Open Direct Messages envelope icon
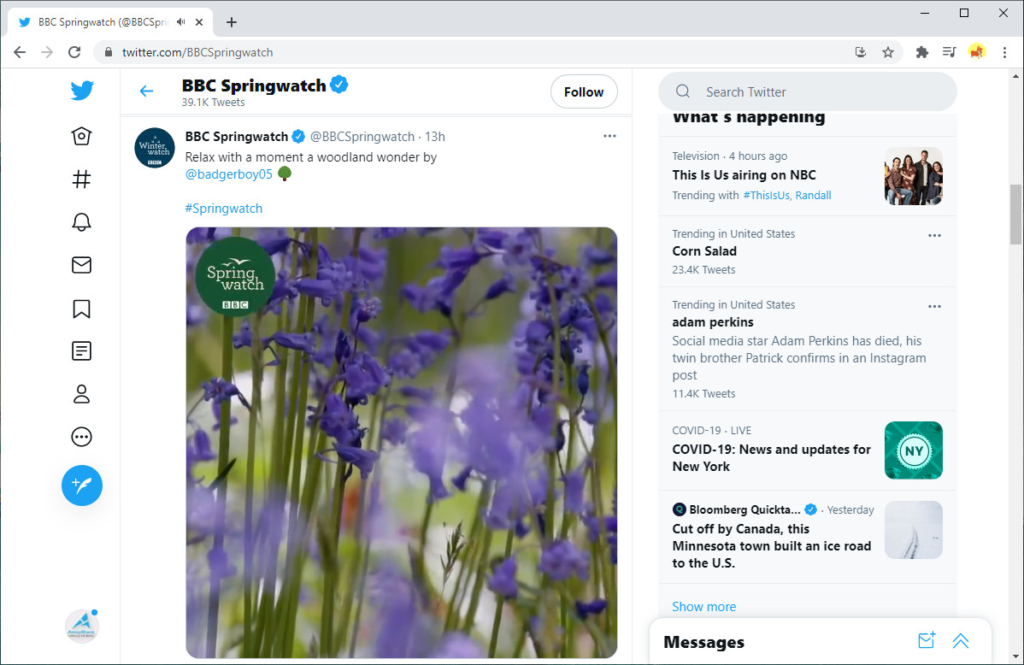1024x665 pixels. point(81,265)
